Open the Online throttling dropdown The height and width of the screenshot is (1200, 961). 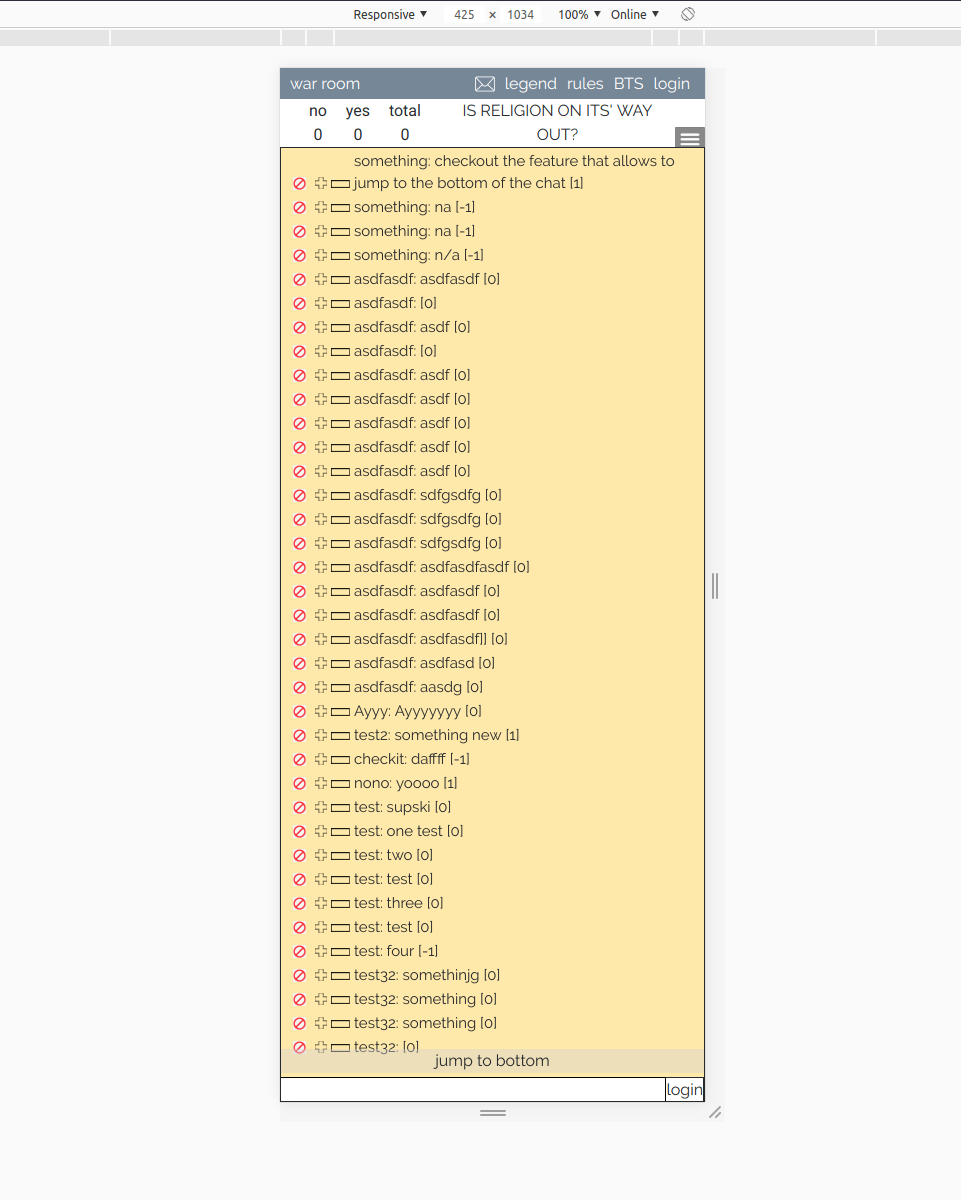pyautogui.click(x=635, y=14)
